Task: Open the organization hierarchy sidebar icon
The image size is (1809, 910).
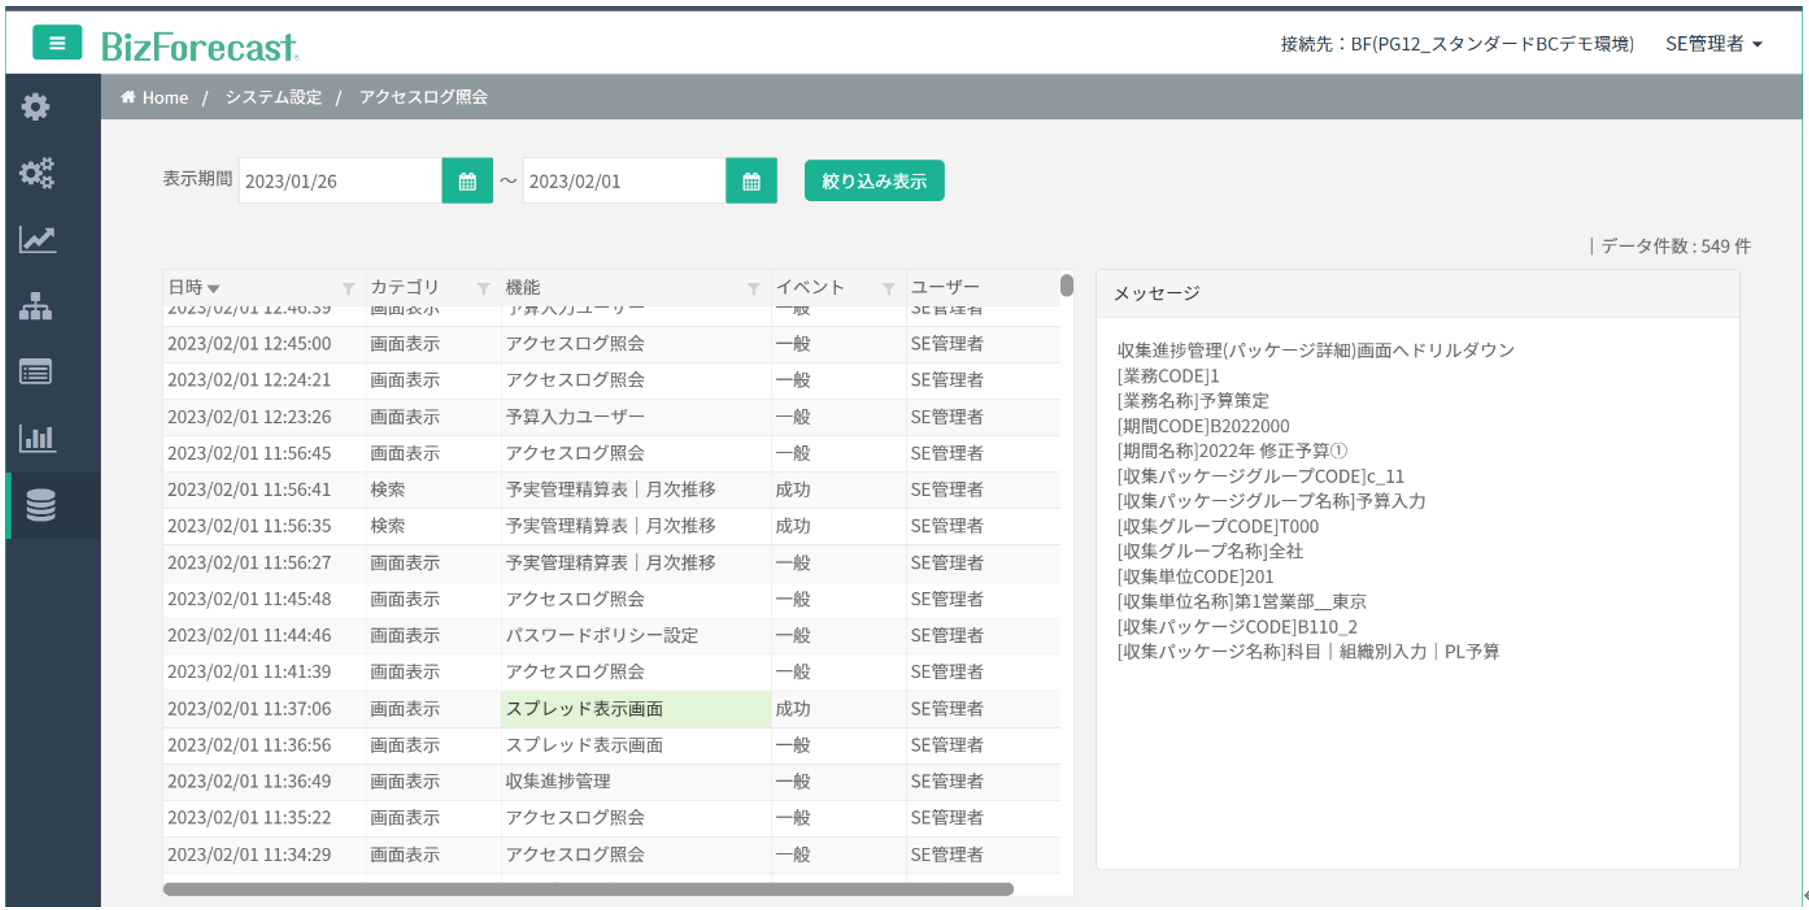Action: [36, 306]
